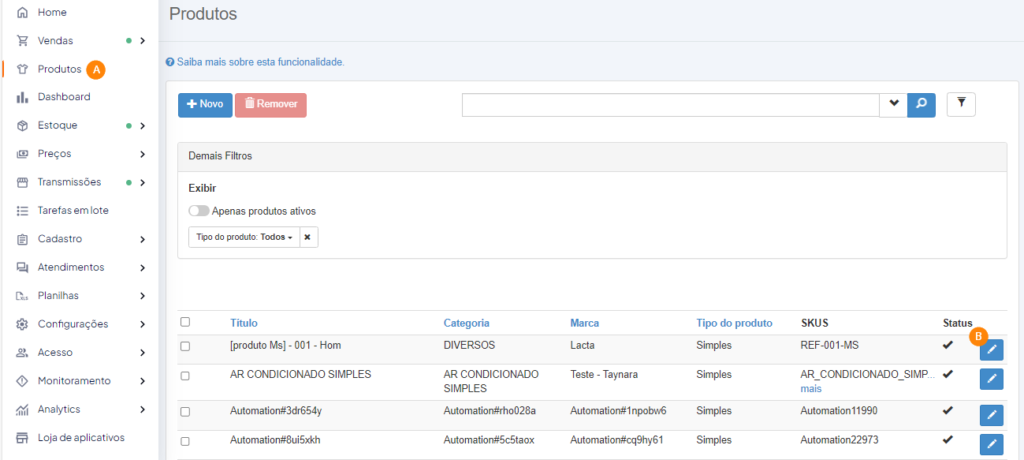Toggle Apenas produtos ativos switch
Viewport: 1024px width, 460px height.
click(199, 211)
